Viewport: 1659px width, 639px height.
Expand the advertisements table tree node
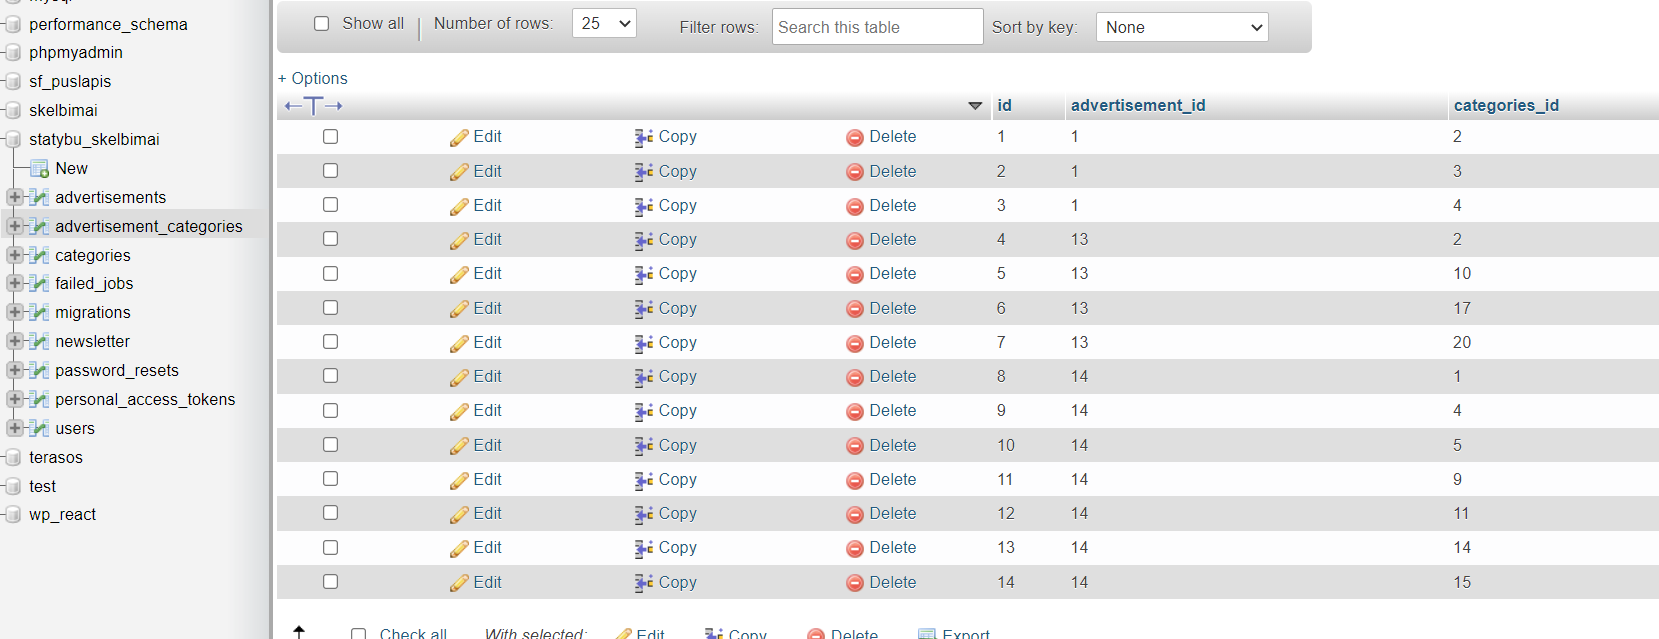pos(15,197)
